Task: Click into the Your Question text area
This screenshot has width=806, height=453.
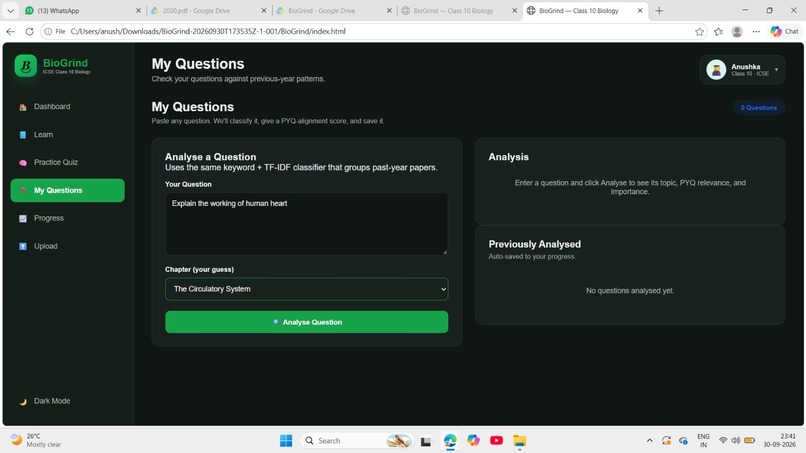Action: (306, 224)
